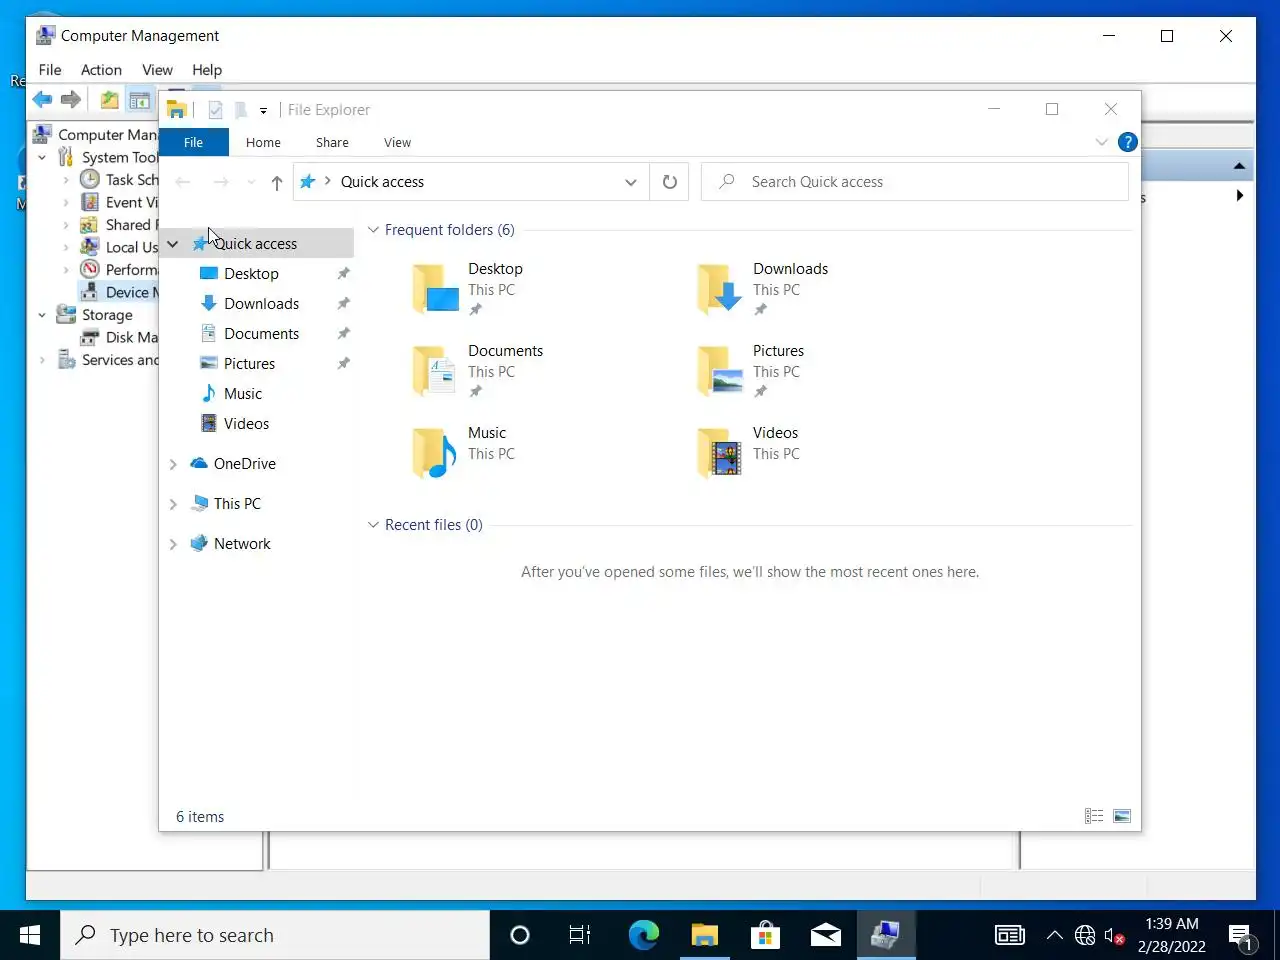Open the Mail app from the taskbar
The width and height of the screenshot is (1280, 960).
point(825,935)
